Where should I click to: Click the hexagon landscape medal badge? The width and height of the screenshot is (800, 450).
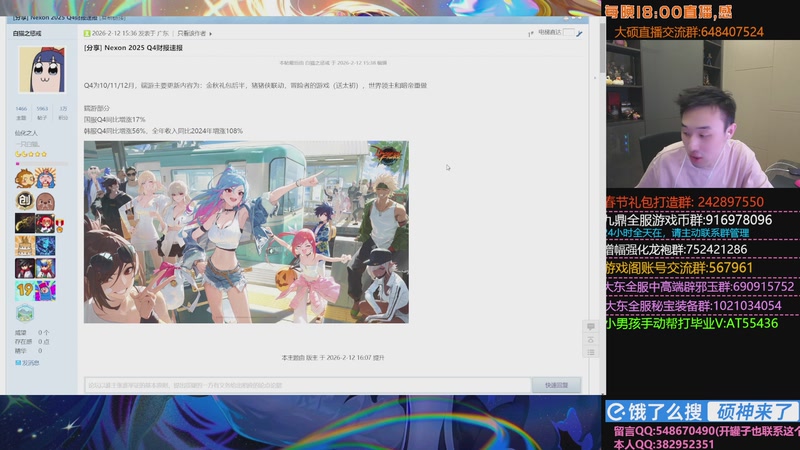(x=24, y=313)
